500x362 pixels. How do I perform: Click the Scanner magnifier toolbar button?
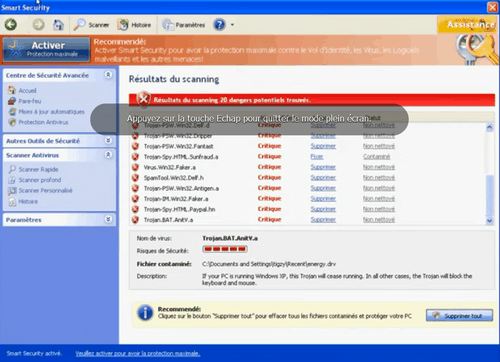coord(91,25)
